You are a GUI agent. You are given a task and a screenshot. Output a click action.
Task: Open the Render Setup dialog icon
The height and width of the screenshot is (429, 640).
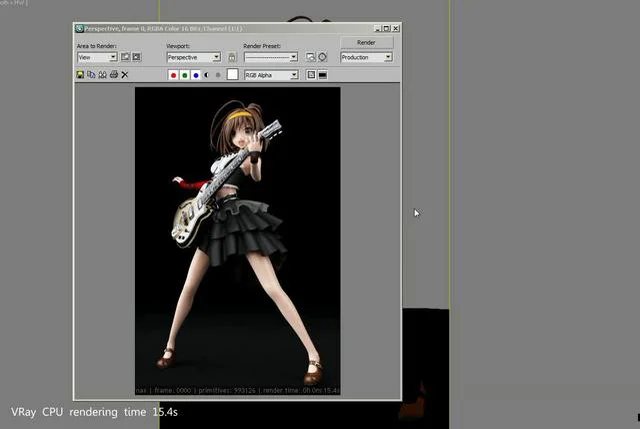[311, 57]
